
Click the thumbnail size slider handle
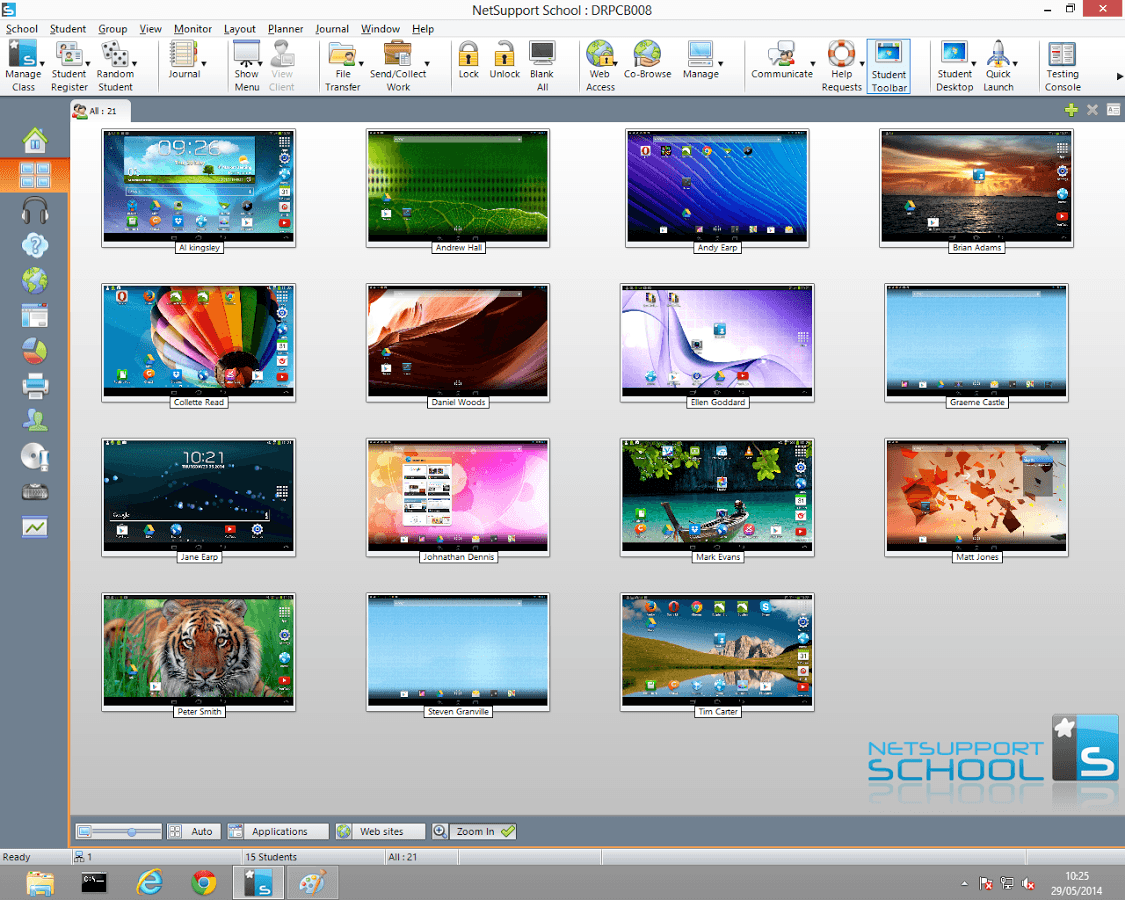pyautogui.click(x=131, y=831)
